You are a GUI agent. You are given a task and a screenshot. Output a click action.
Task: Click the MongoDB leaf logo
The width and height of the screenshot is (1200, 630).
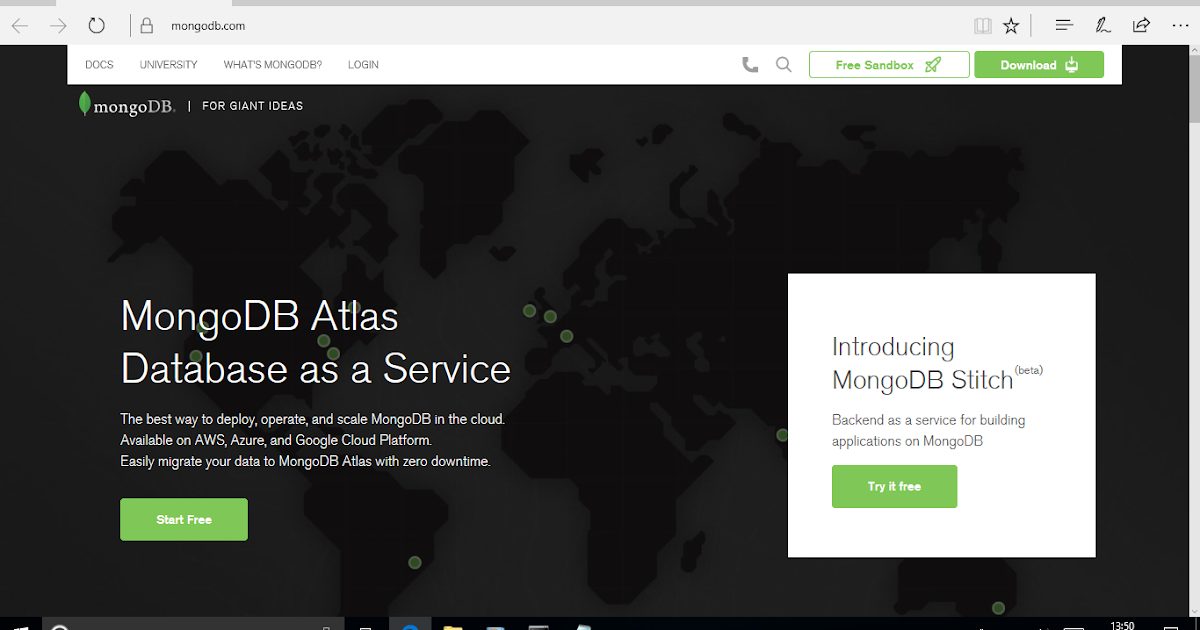84,104
